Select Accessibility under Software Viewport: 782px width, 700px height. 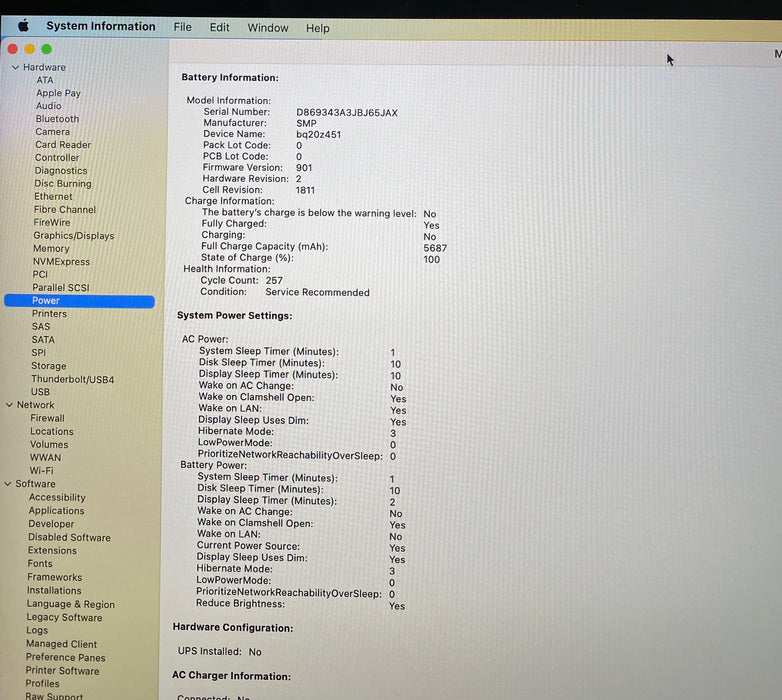click(x=57, y=497)
